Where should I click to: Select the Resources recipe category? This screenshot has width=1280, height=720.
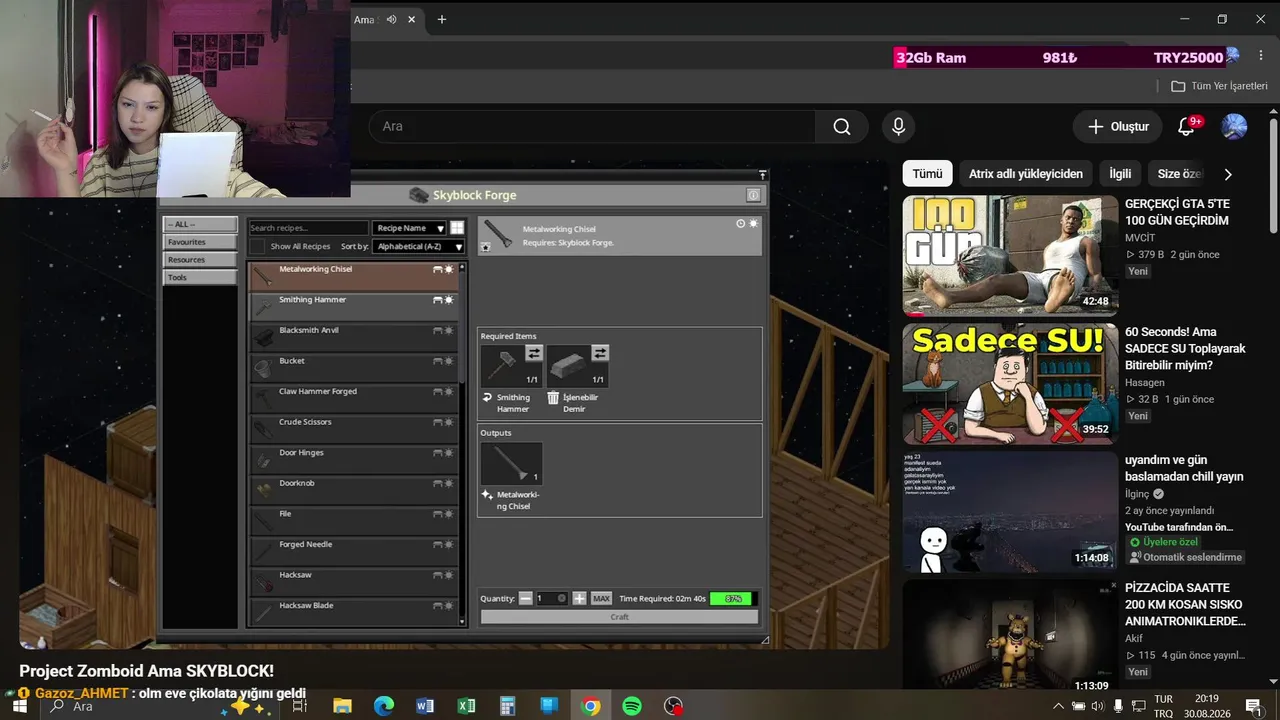pyautogui.click(x=200, y=260)
